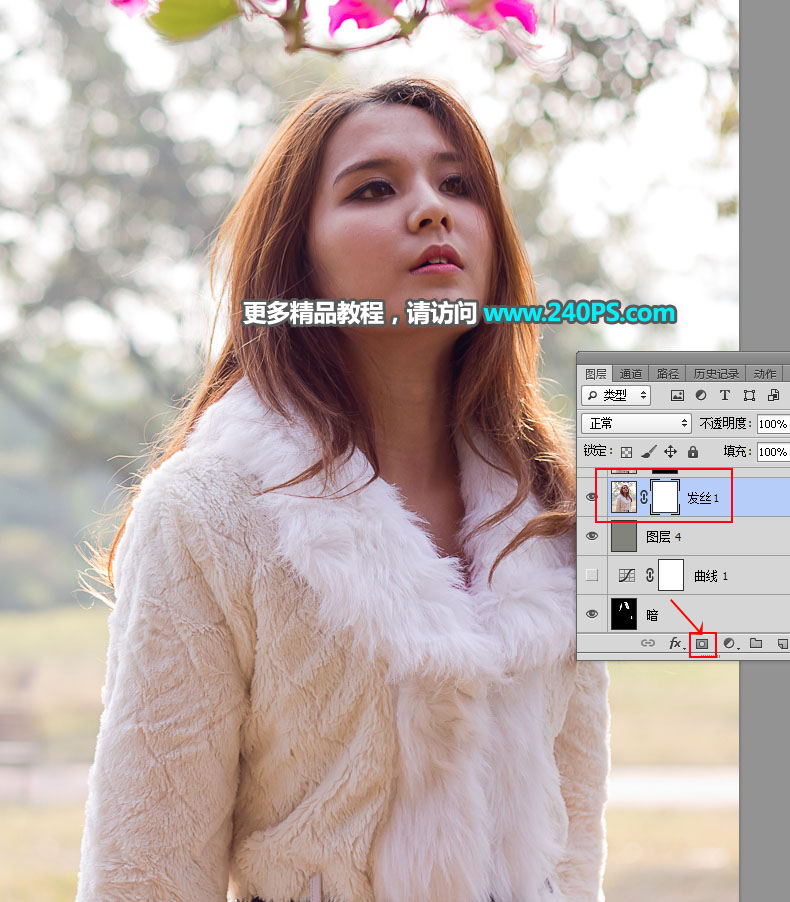Click the 不透明度 label
The width and height of the screenshot is (790, 902).
click(726, 423)
